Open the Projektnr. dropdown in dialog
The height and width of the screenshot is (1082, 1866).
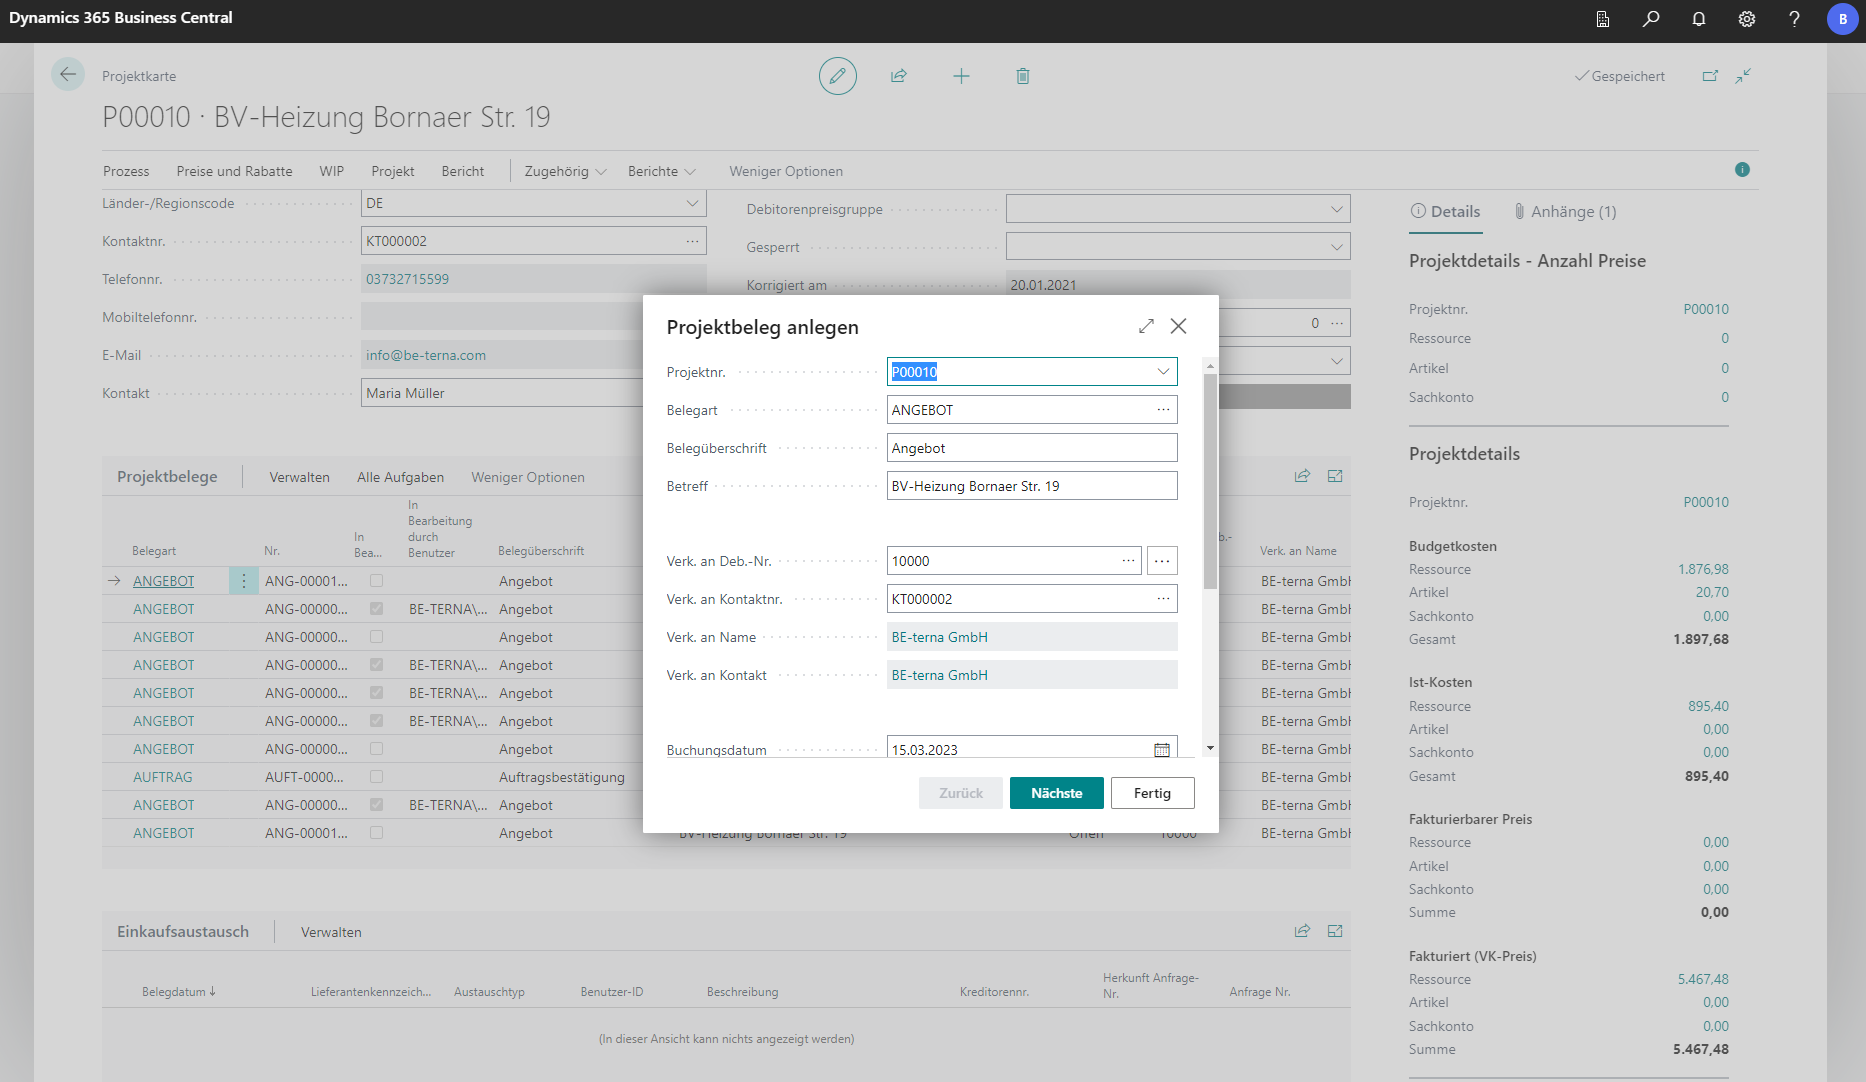point(1163,372)
